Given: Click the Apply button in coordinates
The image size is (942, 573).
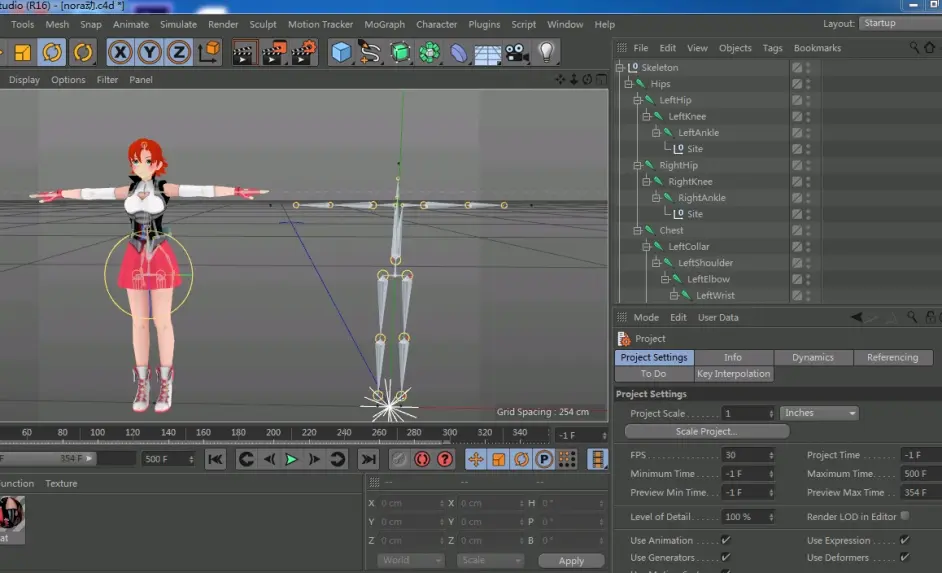Looking at the screenshot, I should coord(571,561).
